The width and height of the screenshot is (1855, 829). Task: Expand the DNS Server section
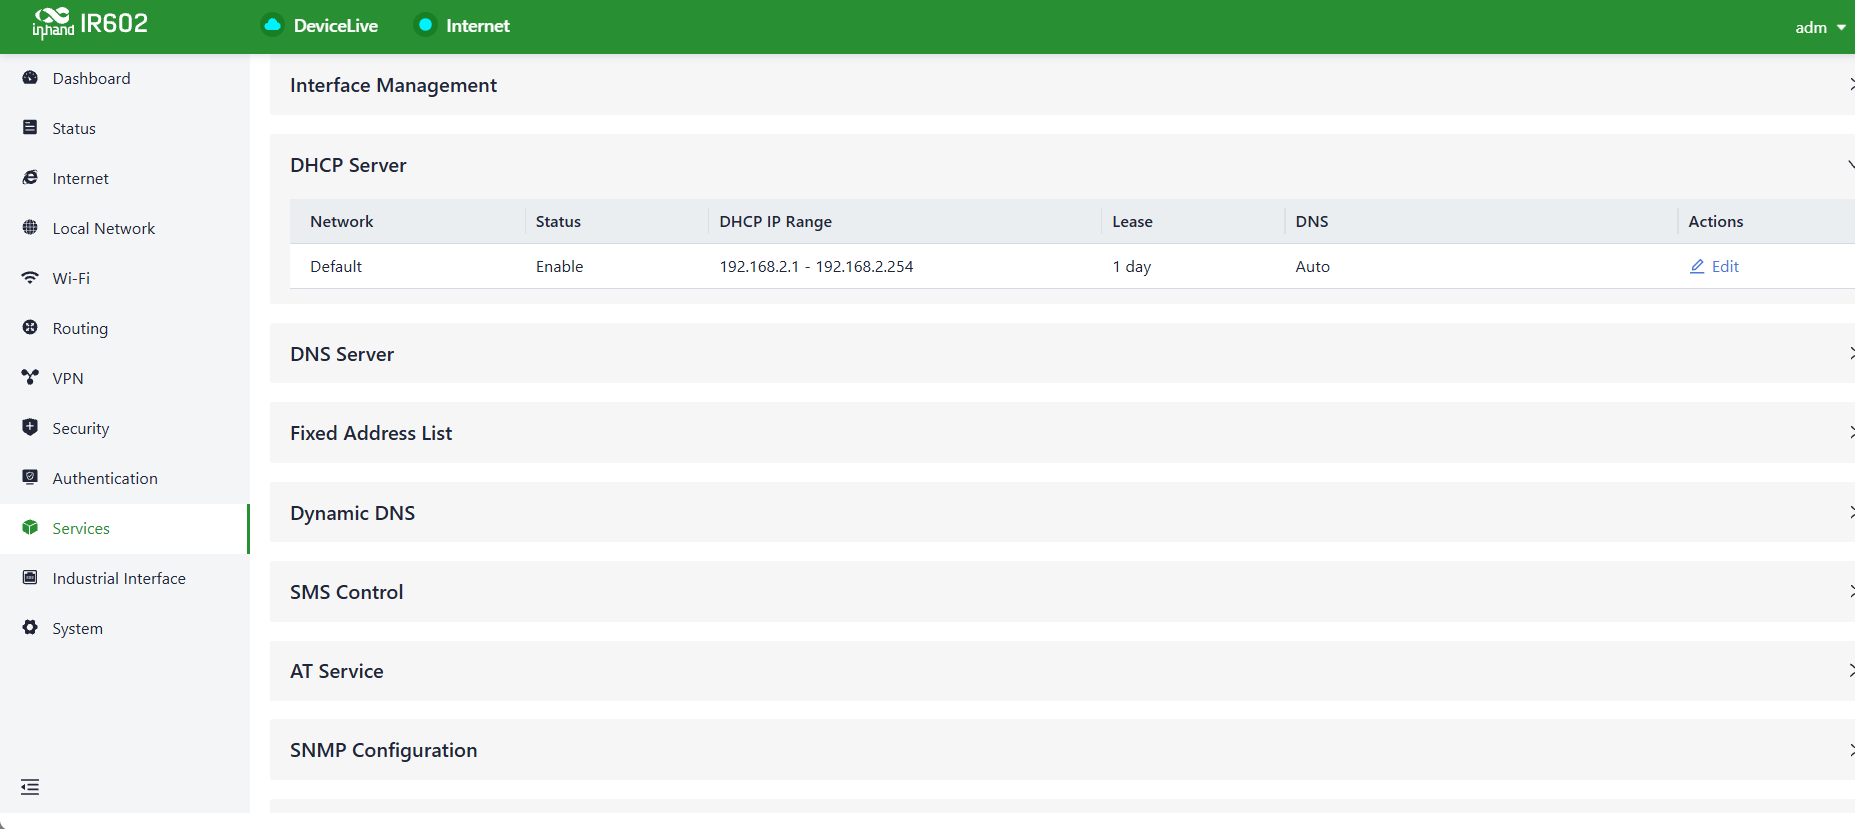coord(1850,354)
